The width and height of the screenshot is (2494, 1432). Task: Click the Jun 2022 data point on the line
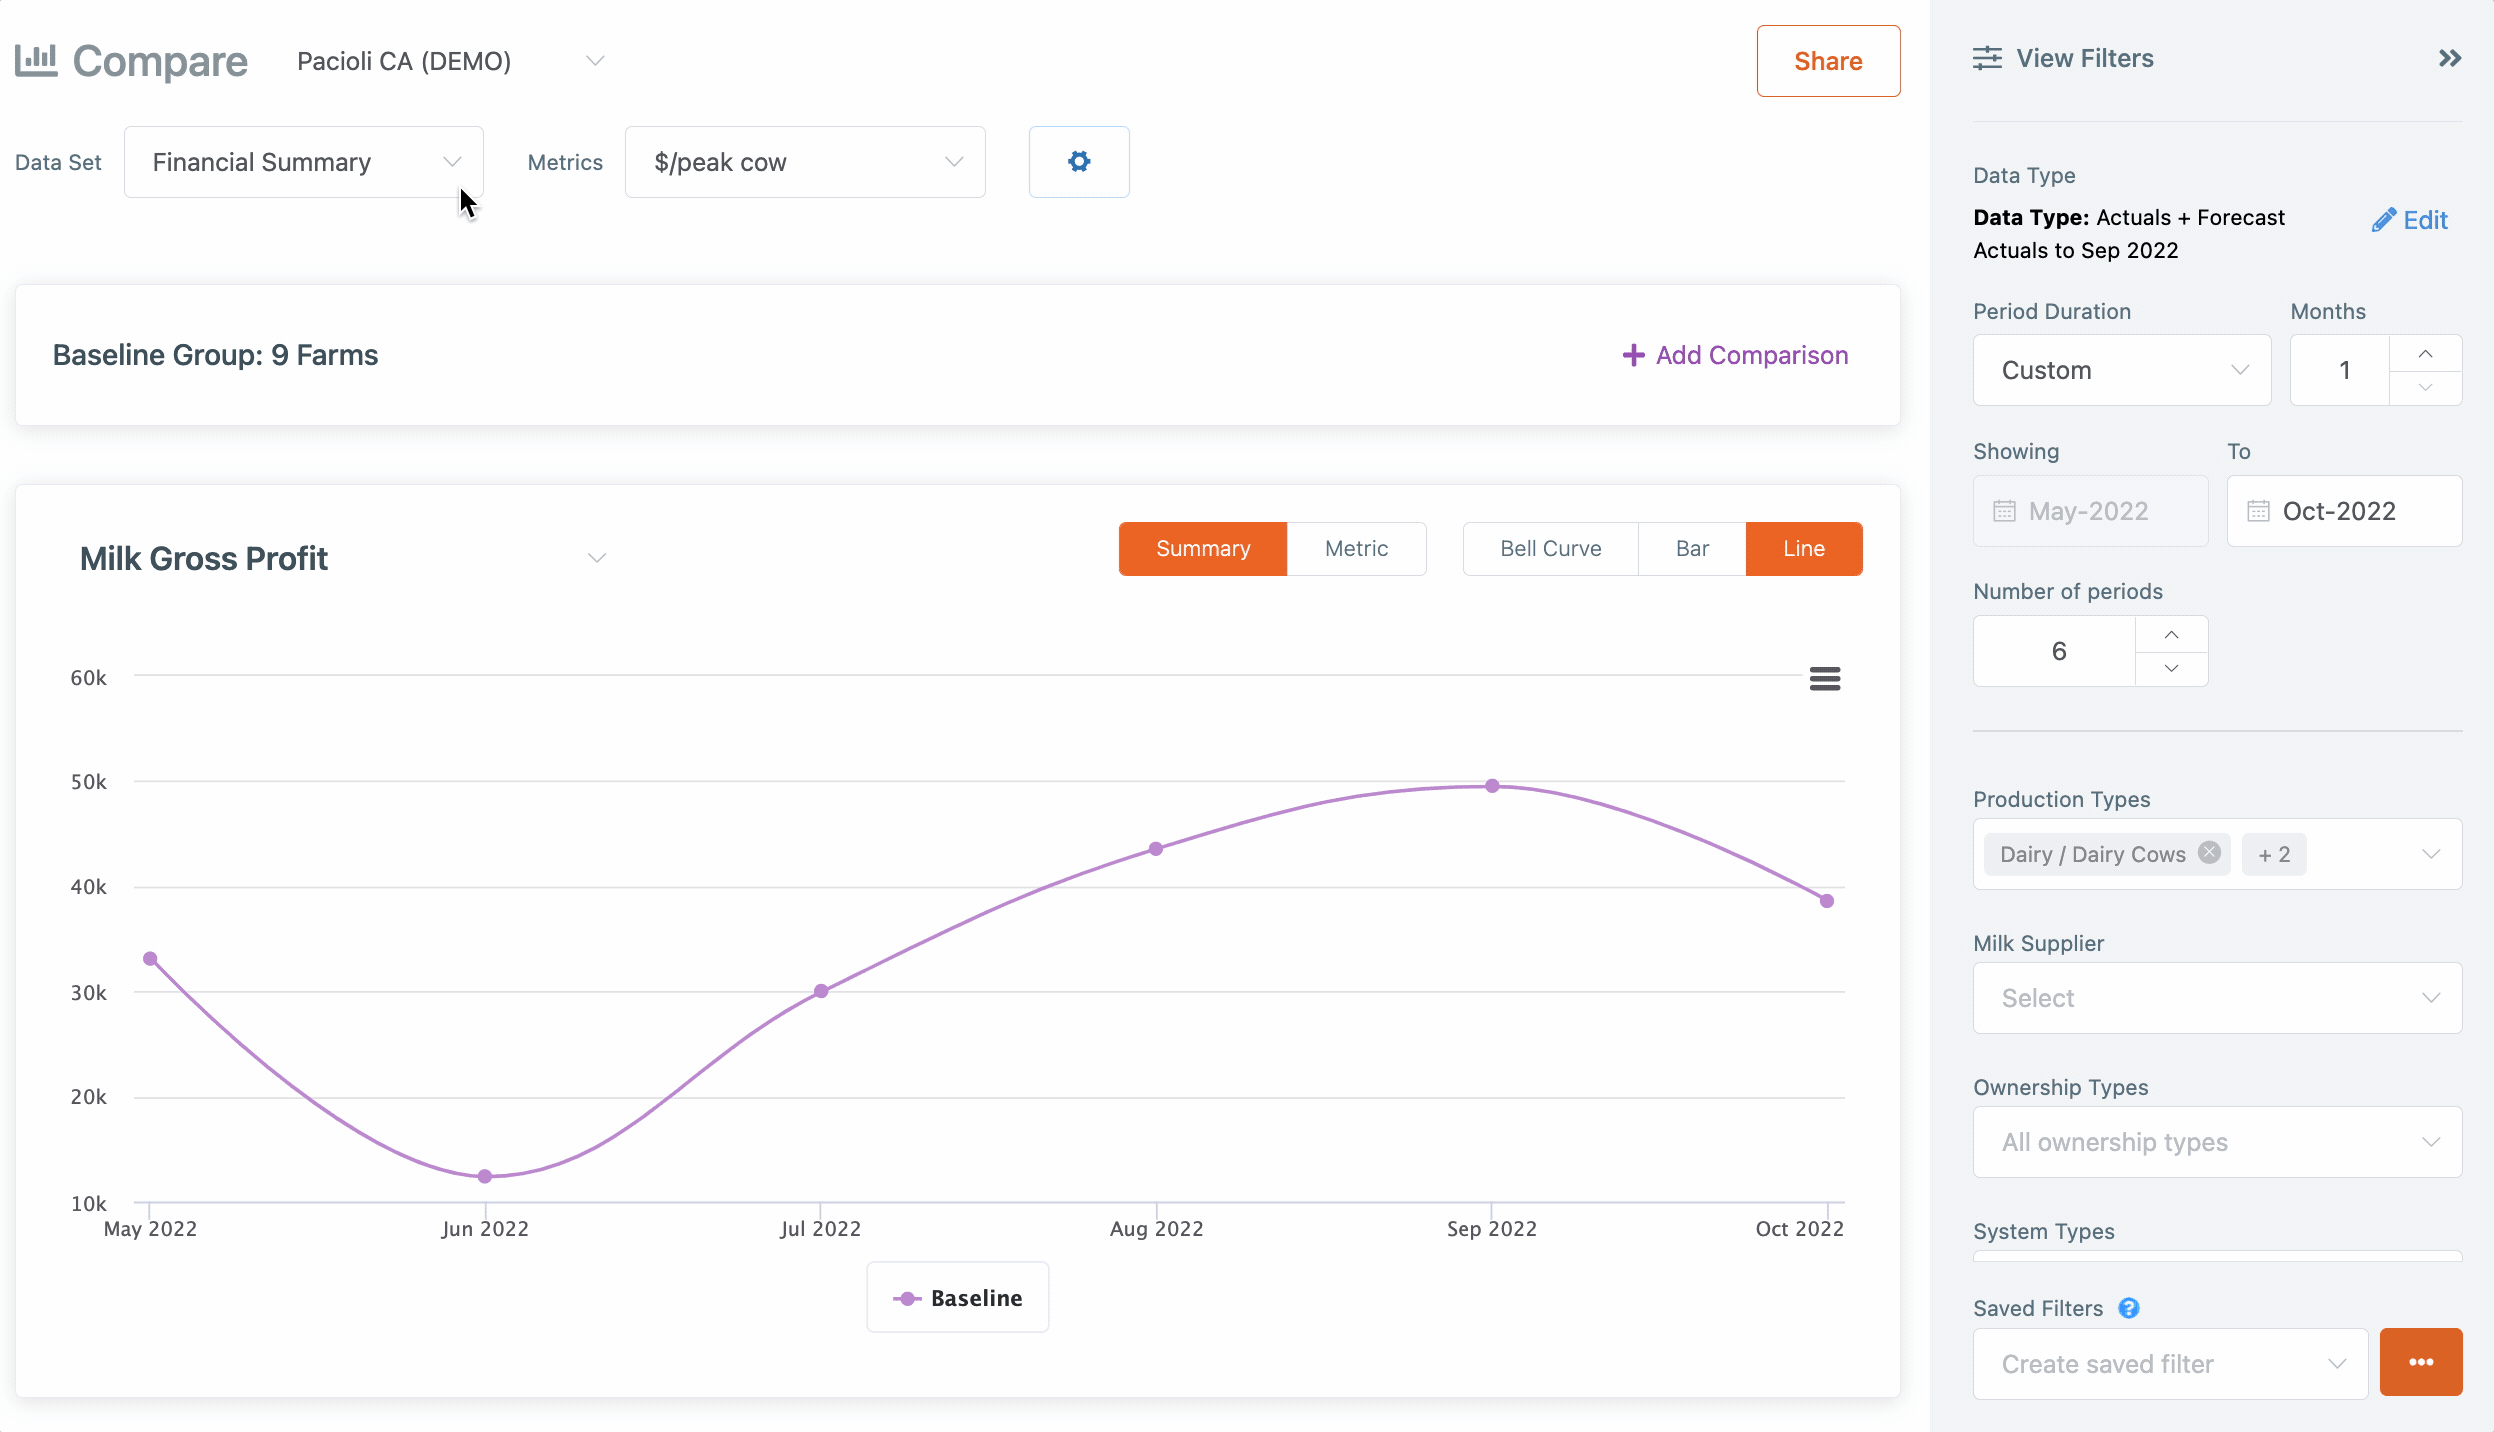coord(485,1176)
